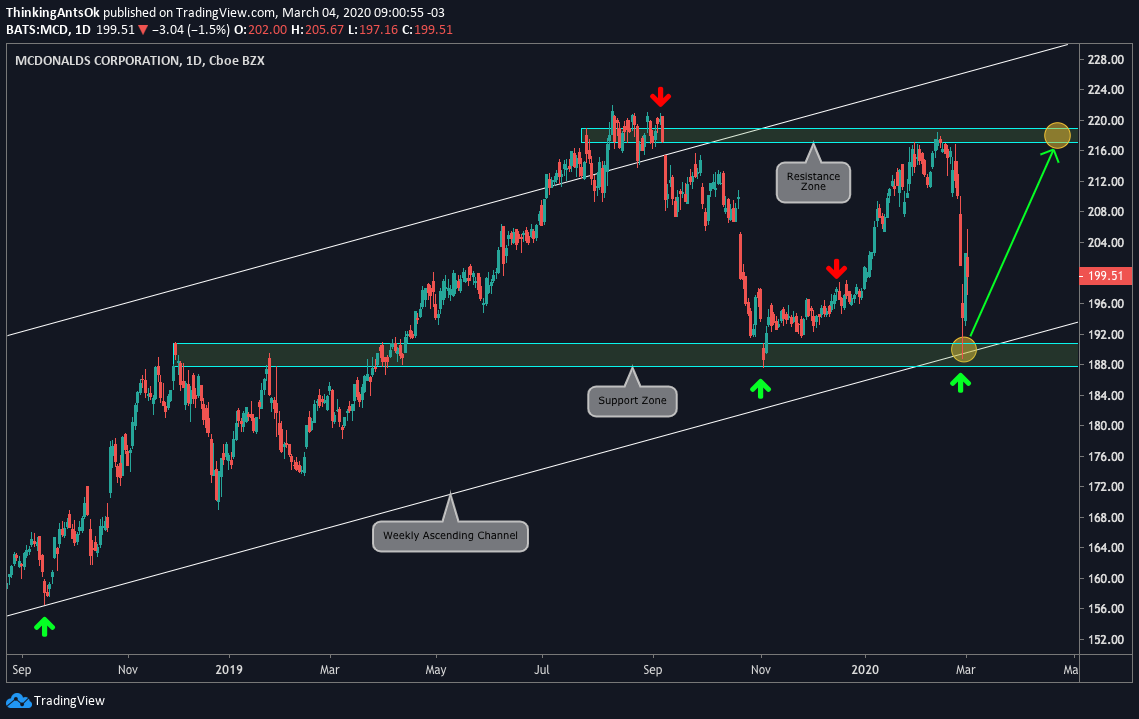Screen dimensions: 1139x719
Task: Click the red down arrow above the September 2019 high
Action: coord(660,97)
